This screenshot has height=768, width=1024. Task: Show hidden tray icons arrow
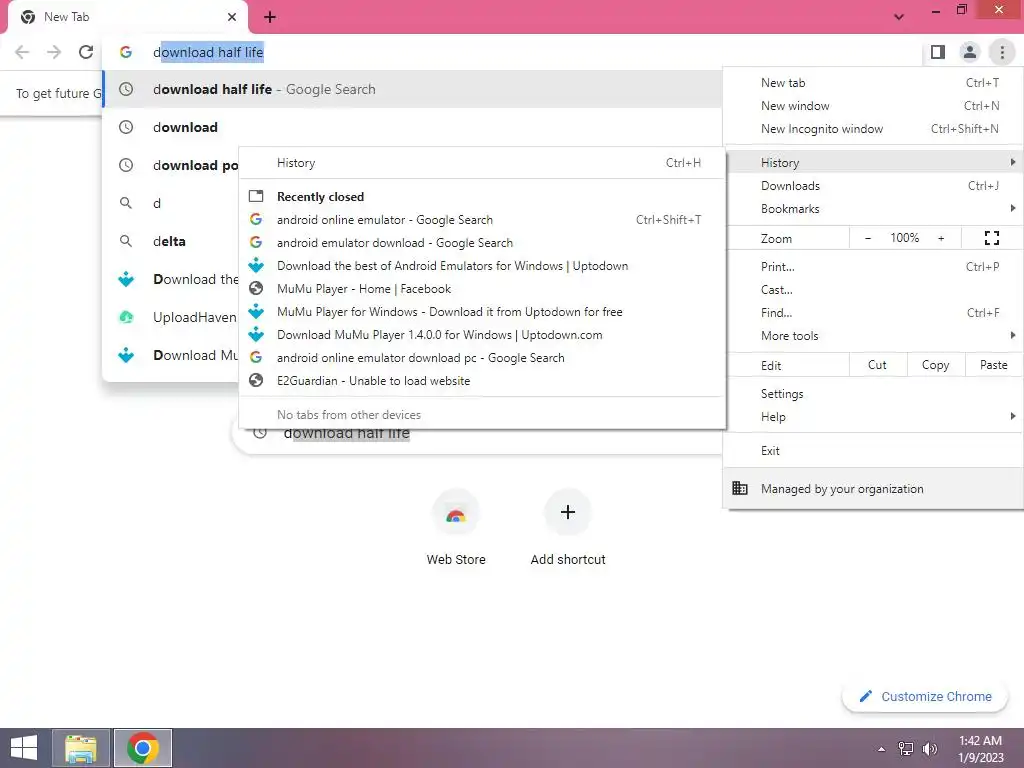[x=882, y=749]
